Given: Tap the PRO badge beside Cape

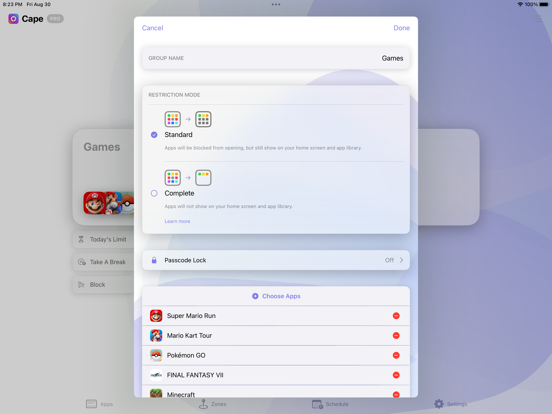Looking at the screenshot, I should click(55, 19).
